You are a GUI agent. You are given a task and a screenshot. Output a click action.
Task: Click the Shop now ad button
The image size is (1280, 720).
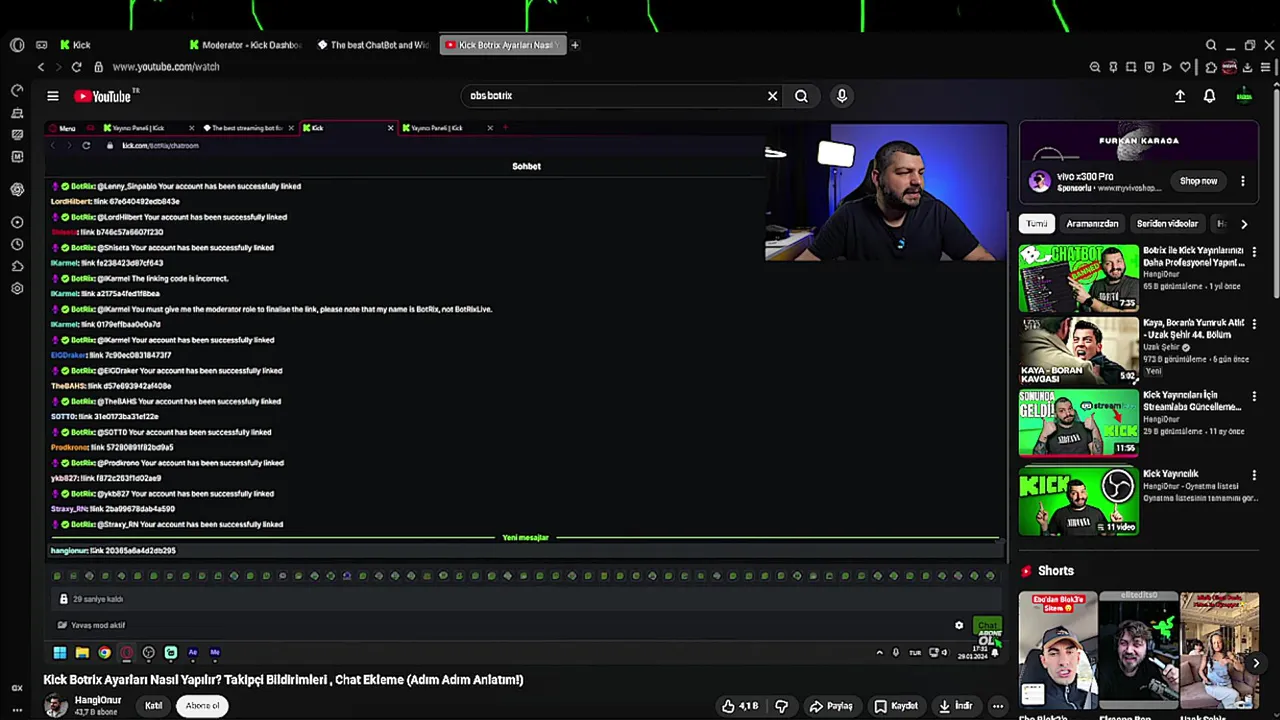1198,181
